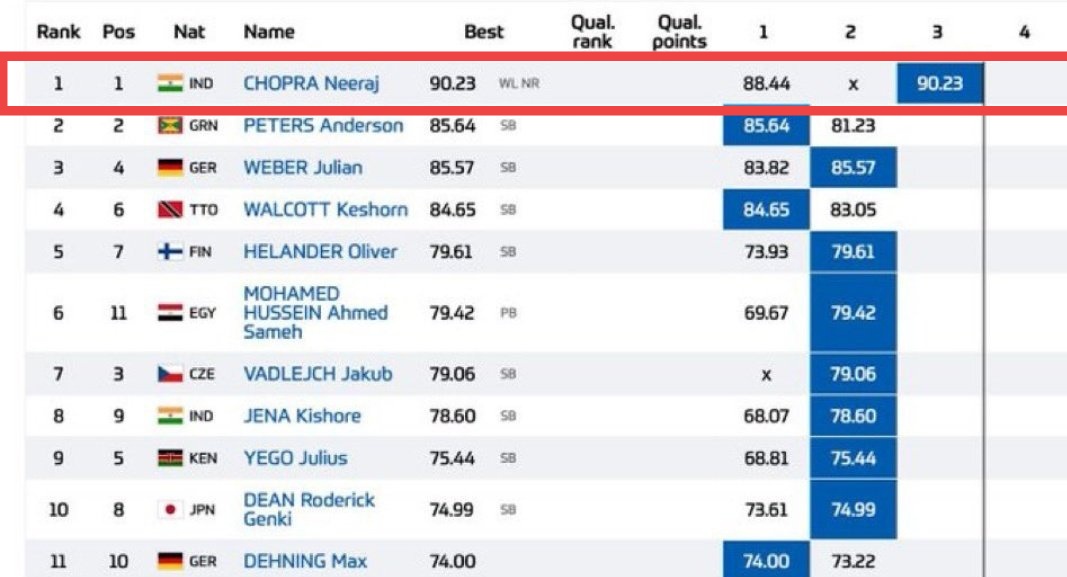Image resolution: width=1067 pixels, height=577 pixels.
Task: Open DEHNING Max athlete link
Action: tap(305, 561)
